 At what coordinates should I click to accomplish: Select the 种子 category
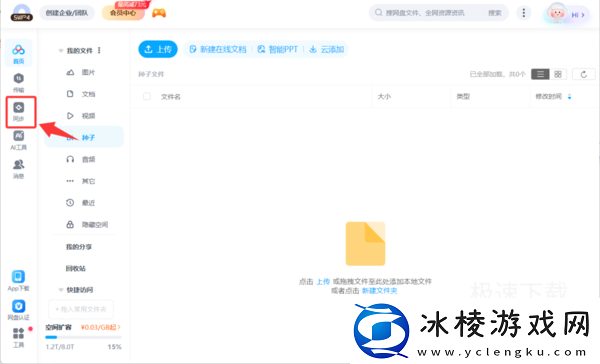click(84, 137)
